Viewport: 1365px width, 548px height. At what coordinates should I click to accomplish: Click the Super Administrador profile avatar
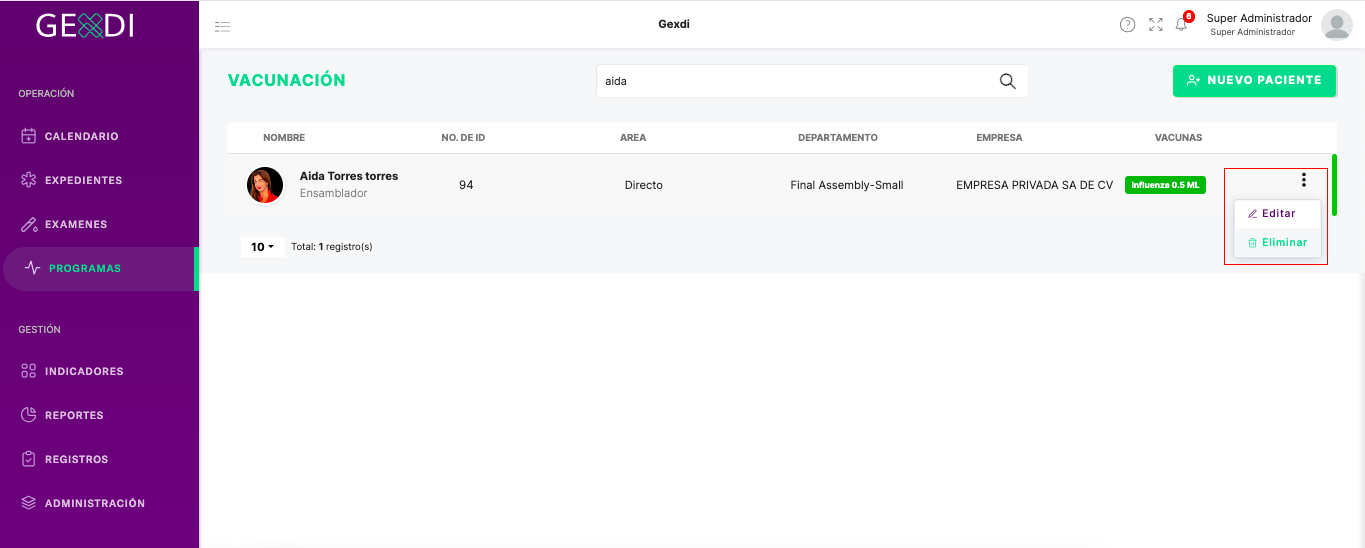1337,25
